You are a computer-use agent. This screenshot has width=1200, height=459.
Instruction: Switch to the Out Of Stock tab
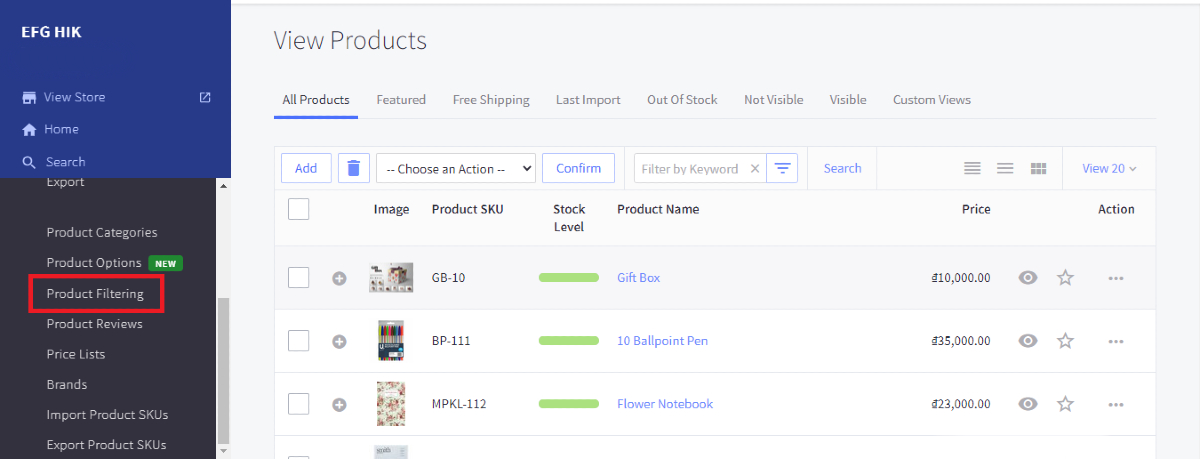click(682, 100)
